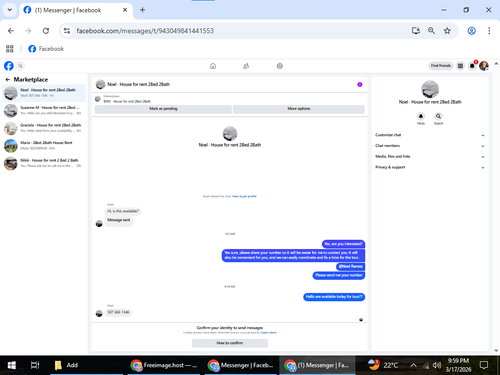Search within conversation using magnifier icon
The width and height of the screenshot is (500, 375).
click(x=438, y=116)
